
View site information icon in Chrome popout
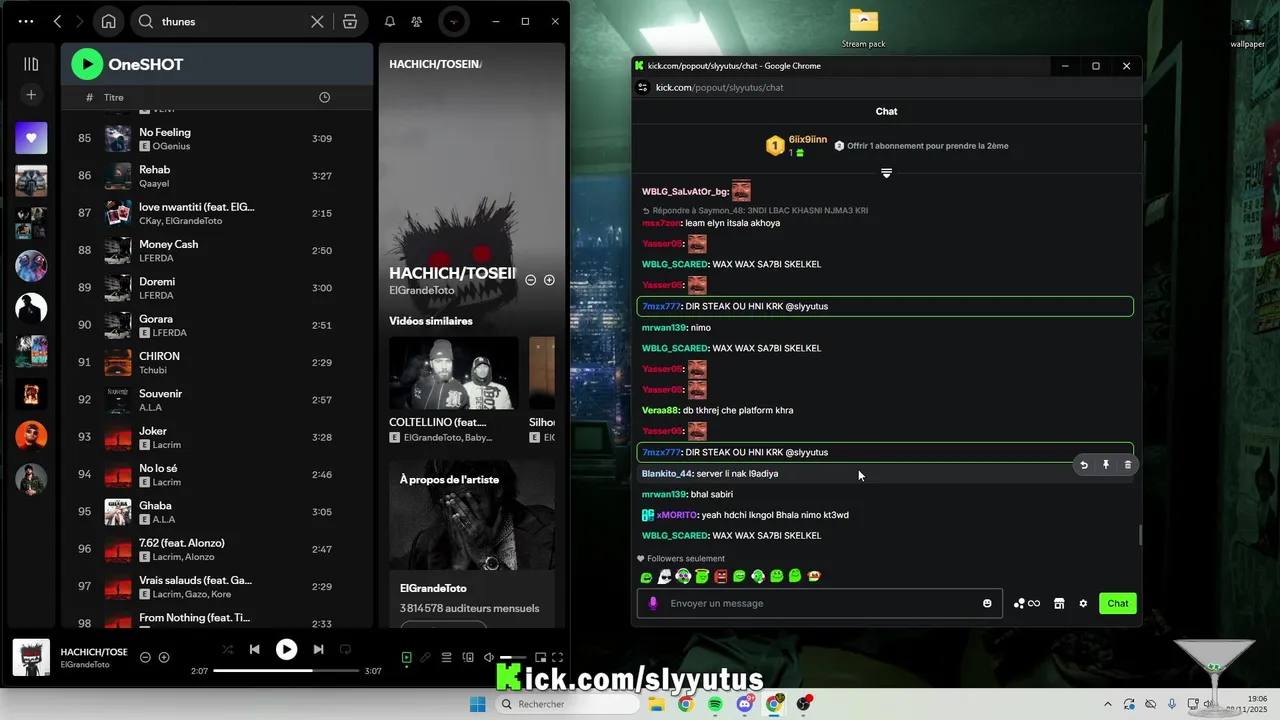pos(643,87)
